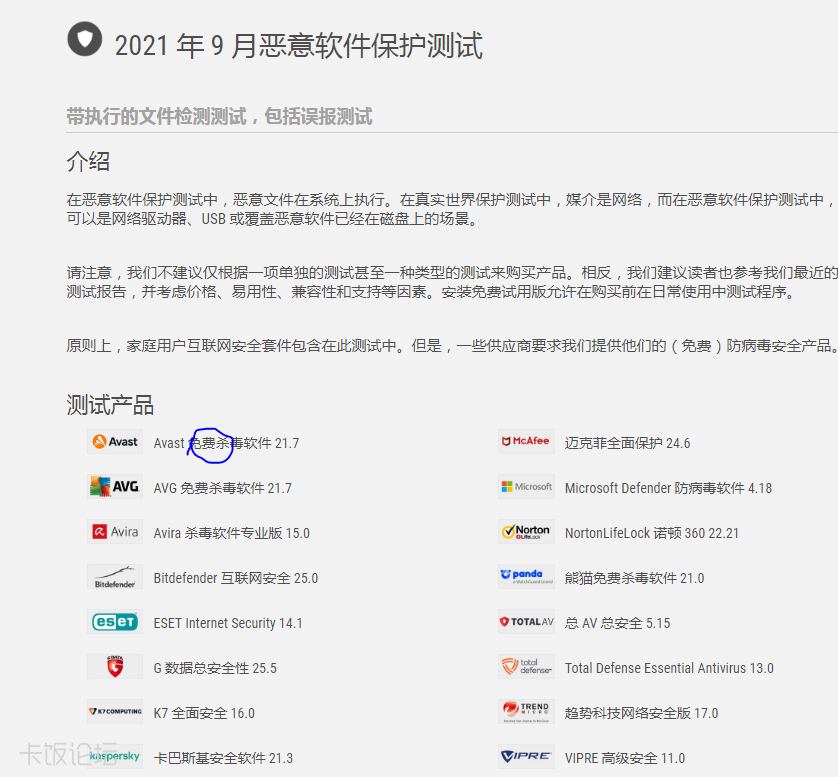
Task: Open the Microsoft Defender 防病毒软件 4.18 link
Action: coord(668,488)
